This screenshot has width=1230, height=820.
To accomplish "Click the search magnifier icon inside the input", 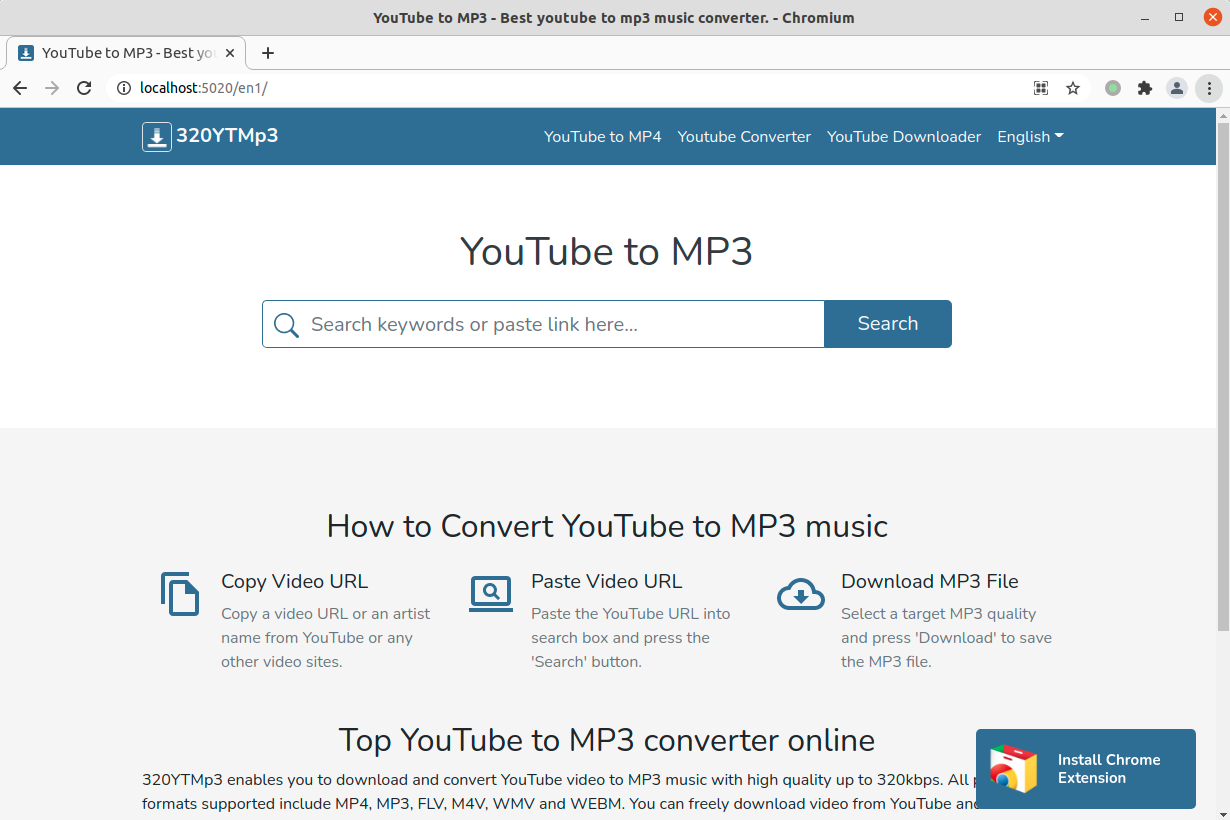I will [286, 324].
